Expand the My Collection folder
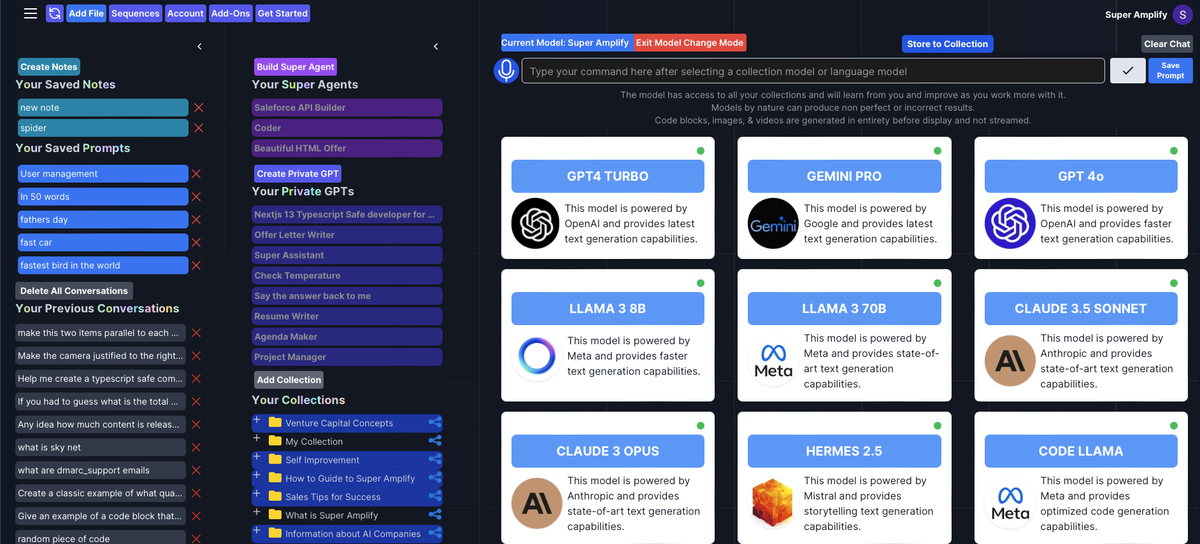Image resolution: width=1200 pixels, height=544 pixels. coord(257,439)
